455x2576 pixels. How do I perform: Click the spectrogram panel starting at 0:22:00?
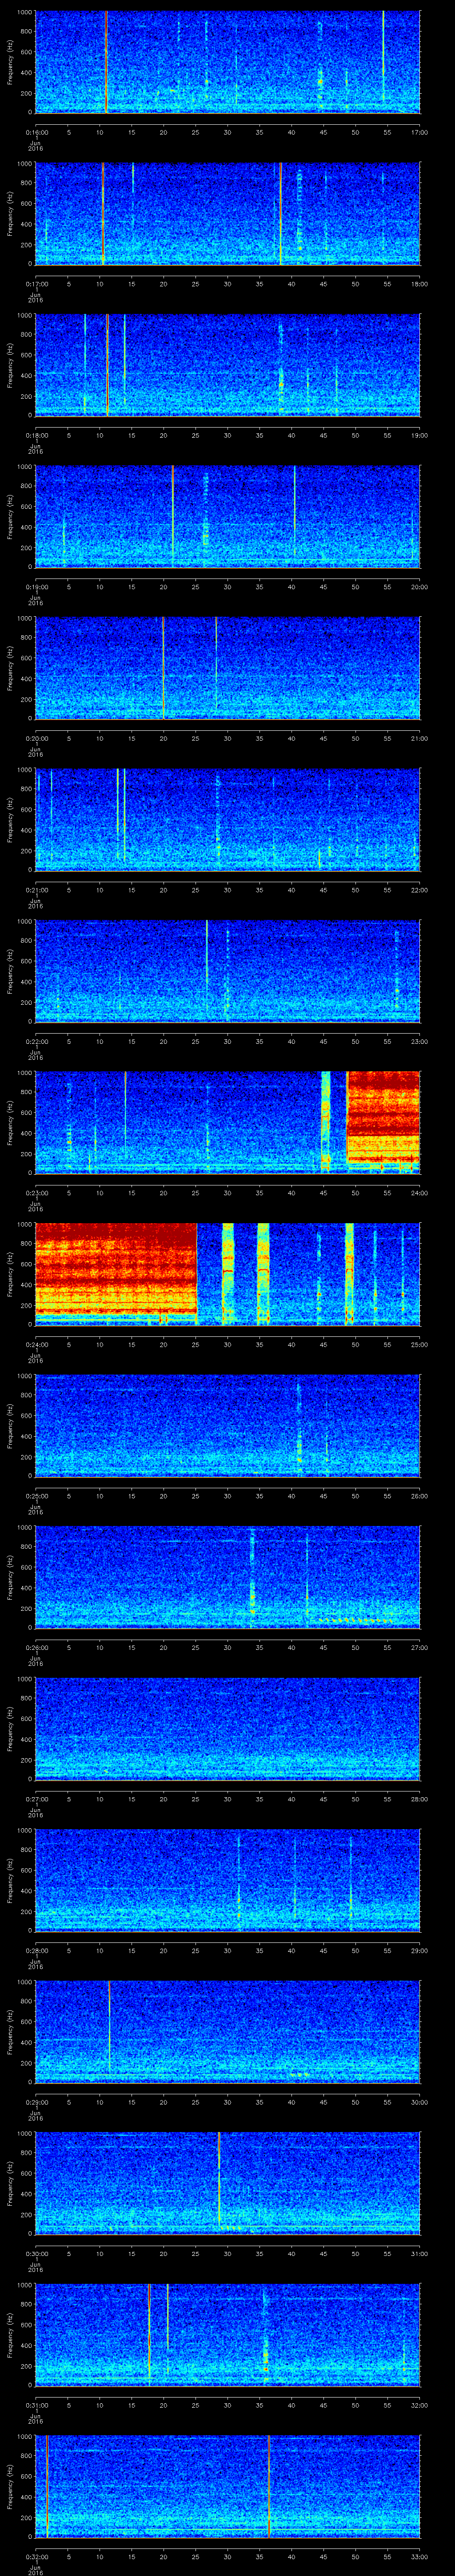(x=227, y=971)
